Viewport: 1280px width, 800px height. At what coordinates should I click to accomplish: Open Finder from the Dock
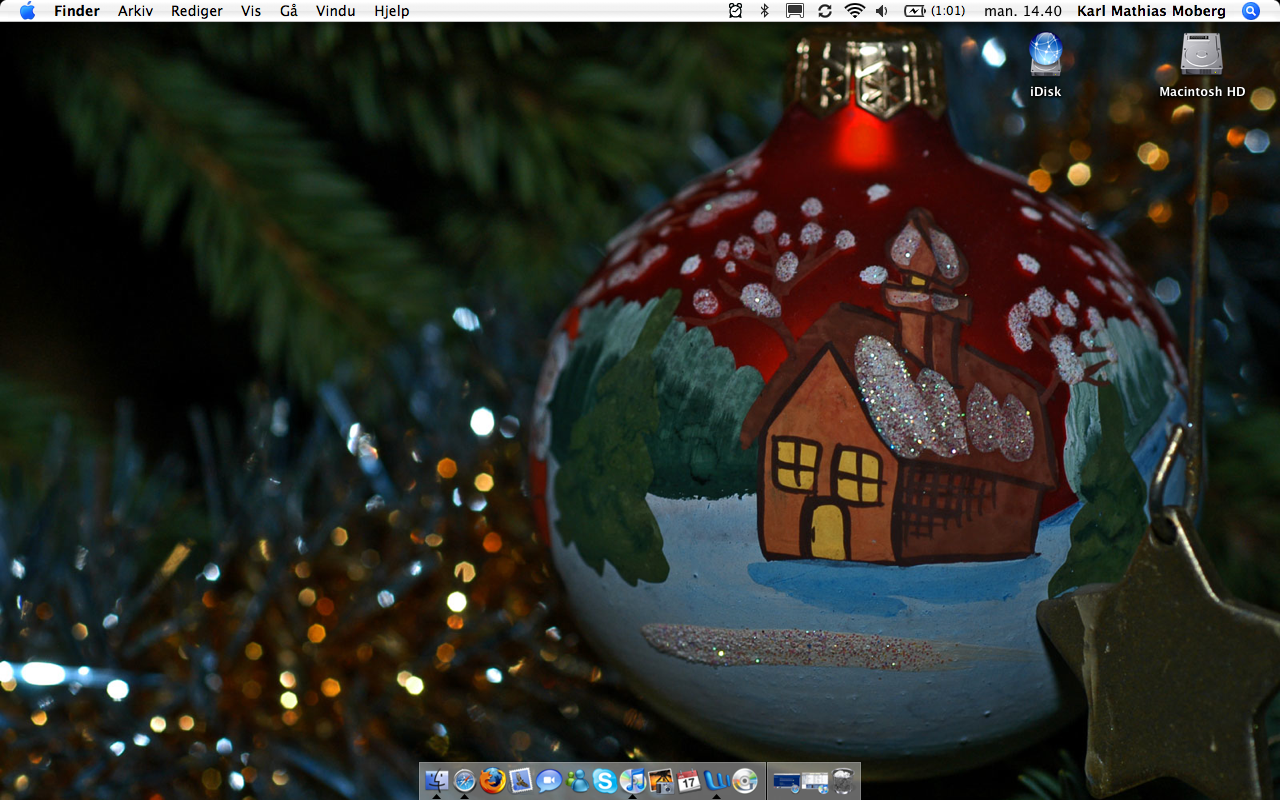437,780
